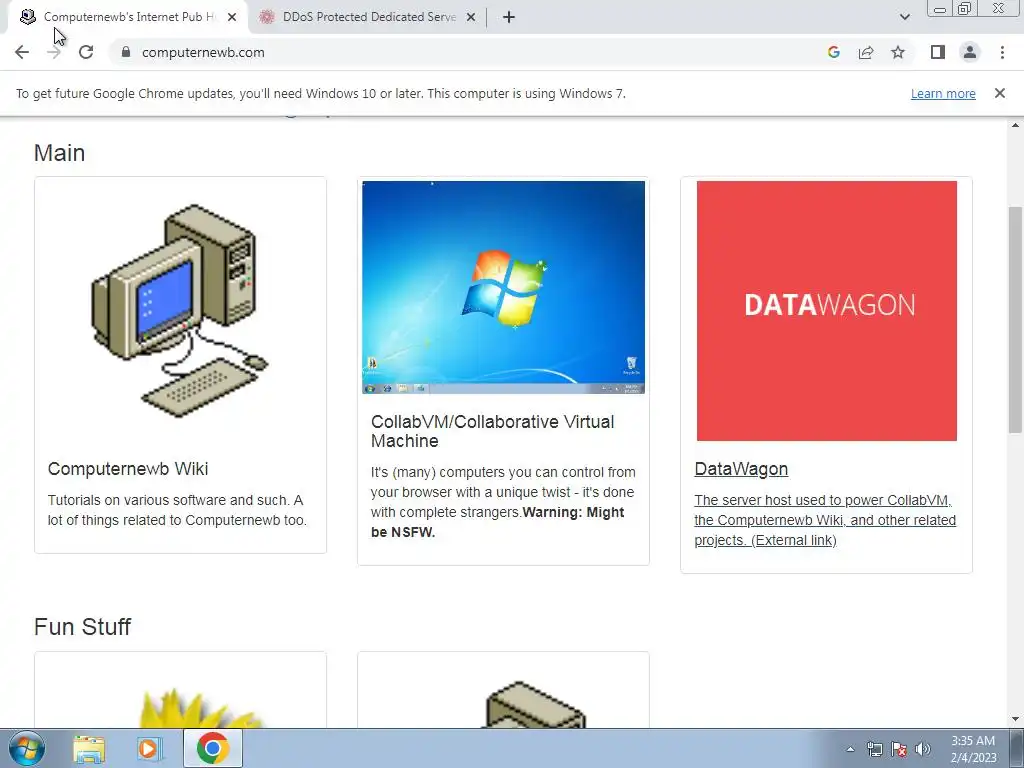Go back to the previous page
The image size is (1024, 768).
coord(22,52)
